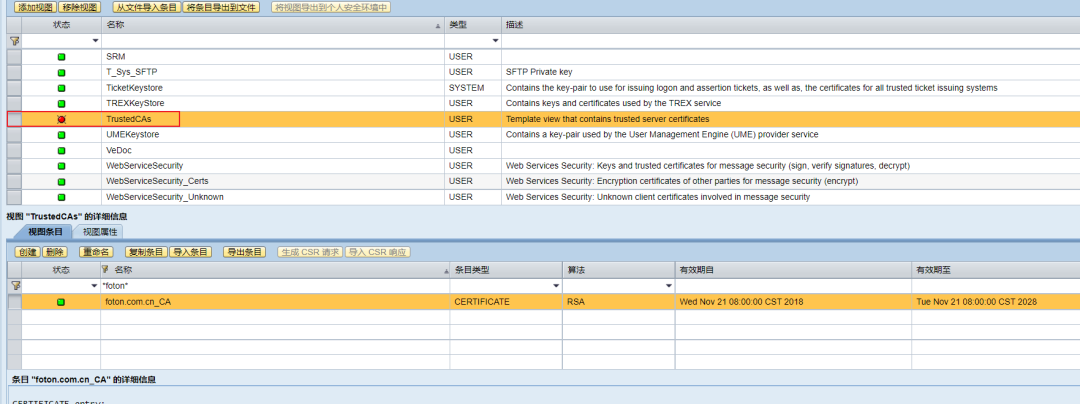
Task: Click the green status icon for VeDoc
Action: 61,151
